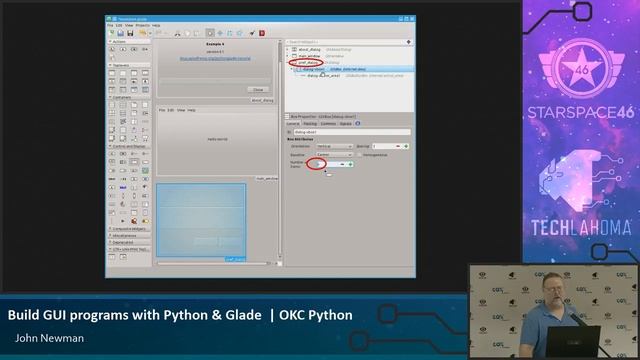Click the green widget icon in Control and Display

[x=145, y=171]
